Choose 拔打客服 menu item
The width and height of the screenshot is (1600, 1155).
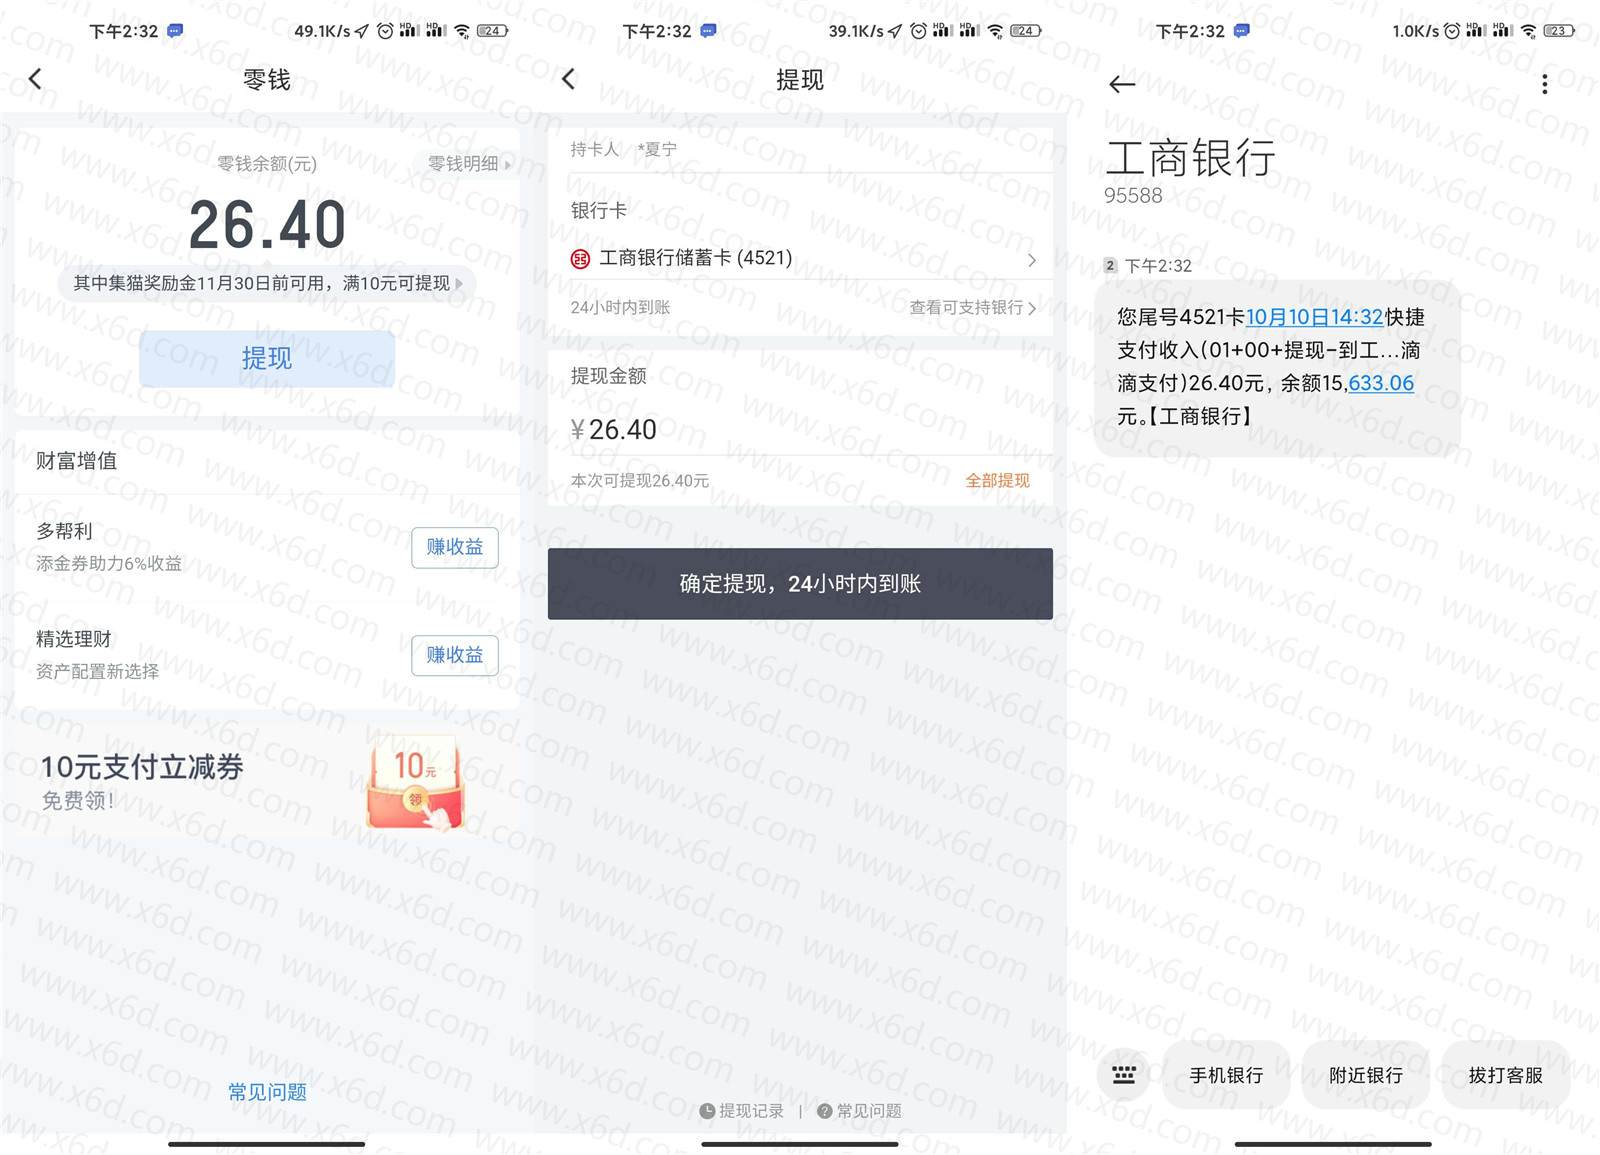click(1505, 1075)
